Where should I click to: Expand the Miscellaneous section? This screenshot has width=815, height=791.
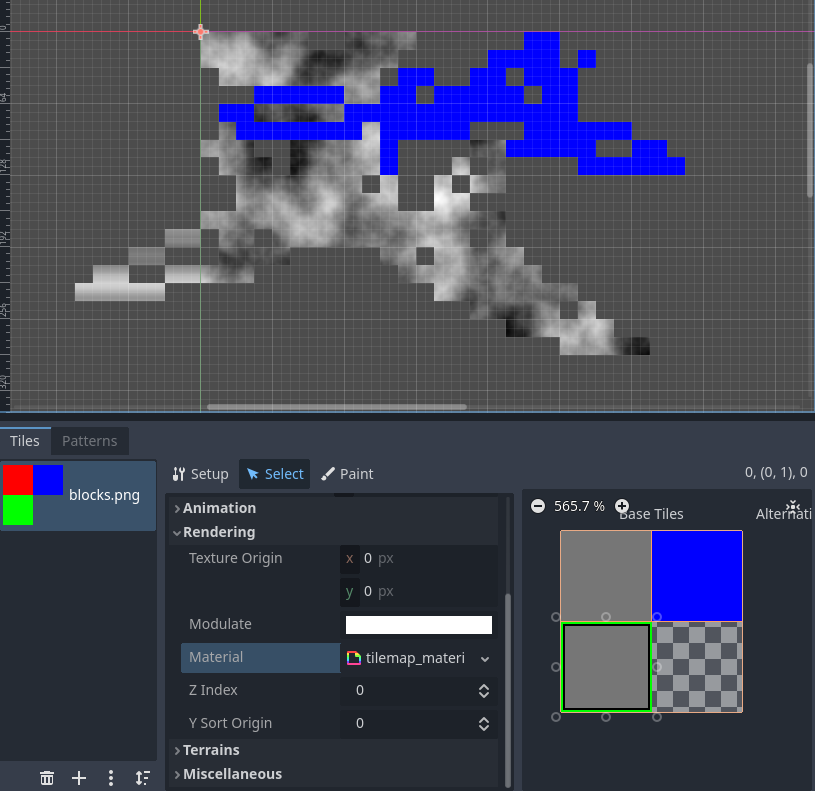coord(232,774)
